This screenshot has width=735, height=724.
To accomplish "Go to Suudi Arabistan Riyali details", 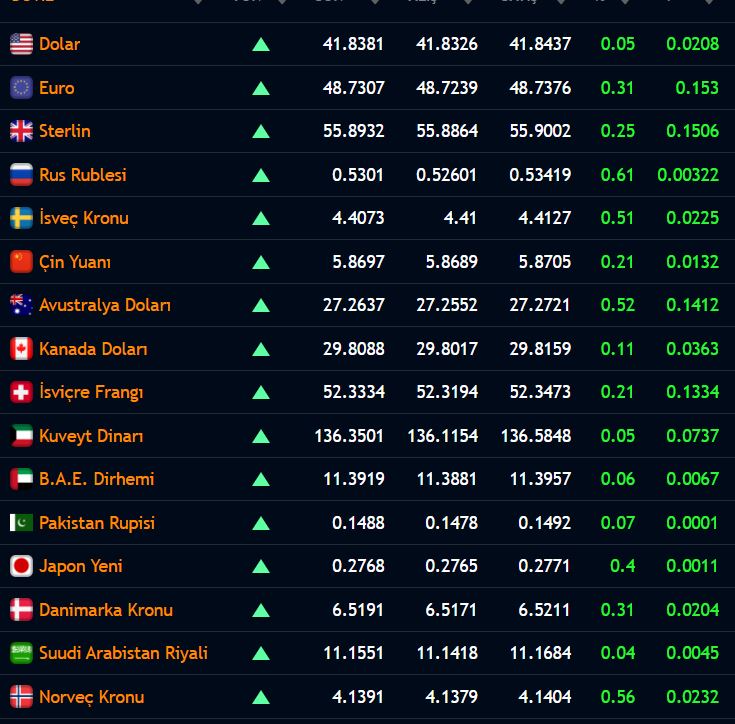I will [123, 653].
